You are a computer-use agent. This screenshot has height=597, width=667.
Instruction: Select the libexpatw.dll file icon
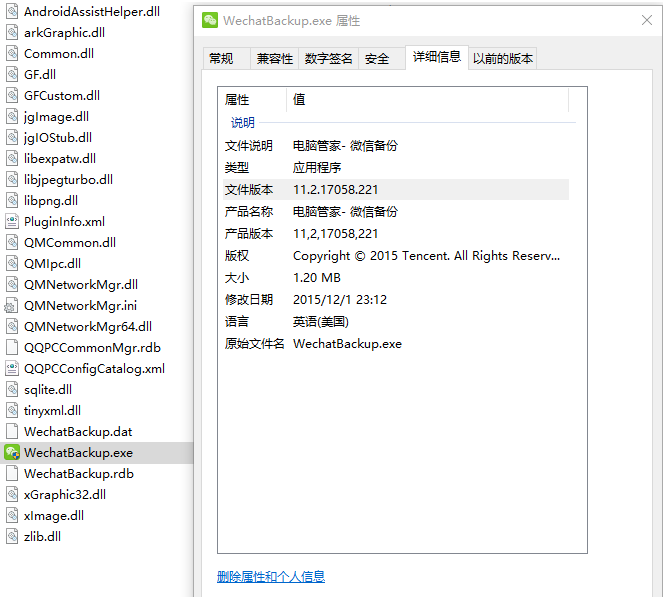click(x=12, y=158)
